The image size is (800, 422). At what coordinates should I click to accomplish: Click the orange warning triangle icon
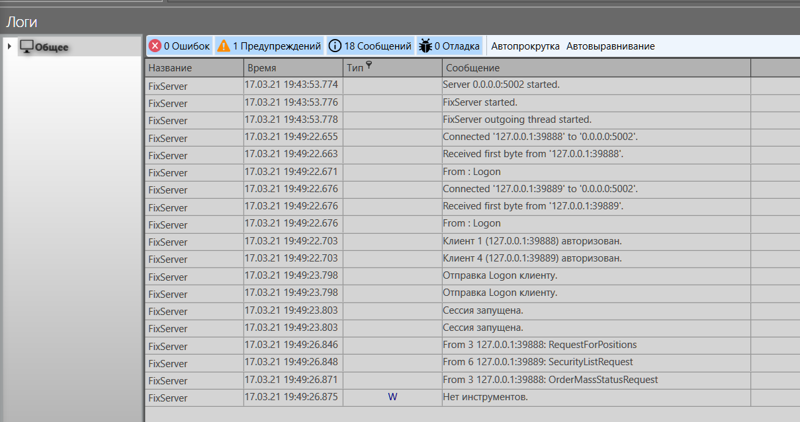[x=223, y=46]
